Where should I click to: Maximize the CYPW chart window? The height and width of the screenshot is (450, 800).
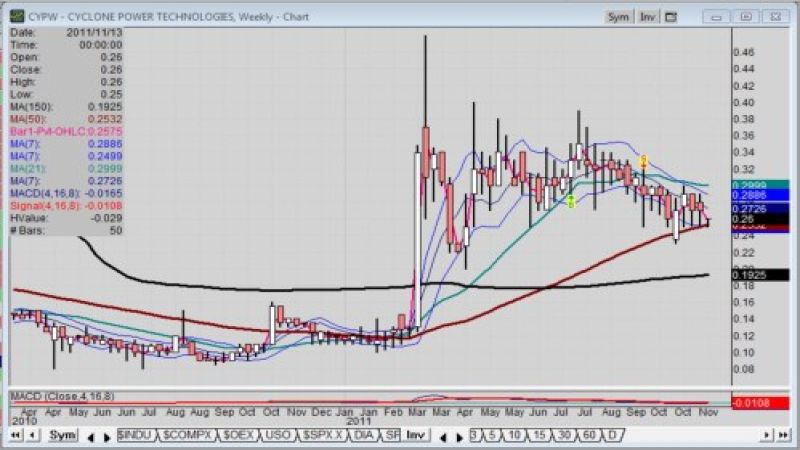click(746, 17)
